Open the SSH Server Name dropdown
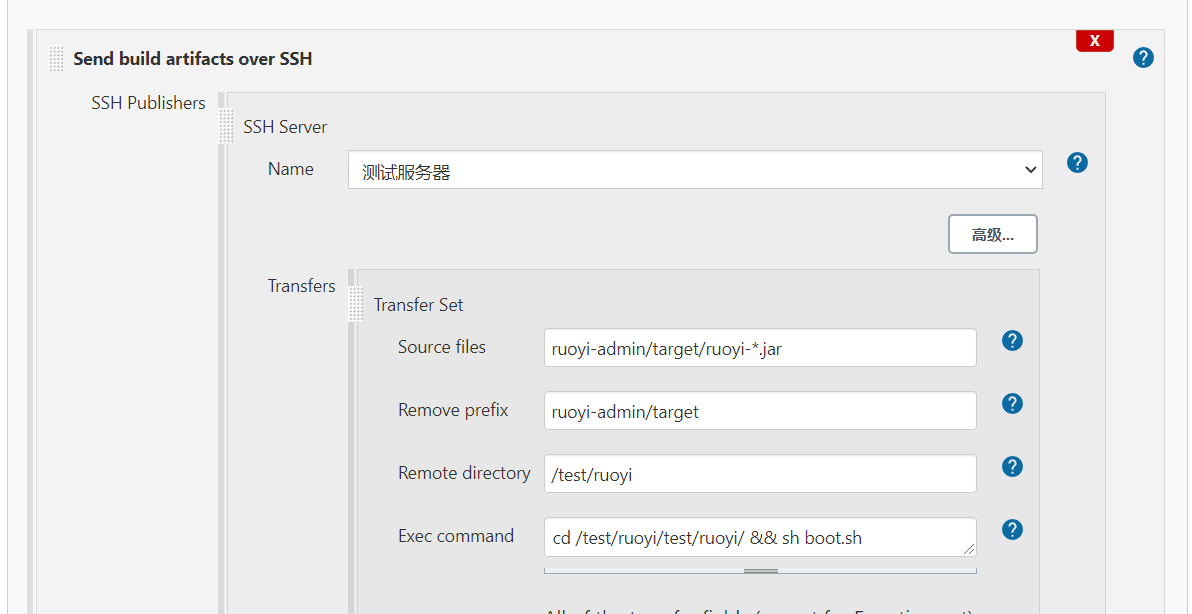This screenshot has height=614, width=1192. pos(695,169)
